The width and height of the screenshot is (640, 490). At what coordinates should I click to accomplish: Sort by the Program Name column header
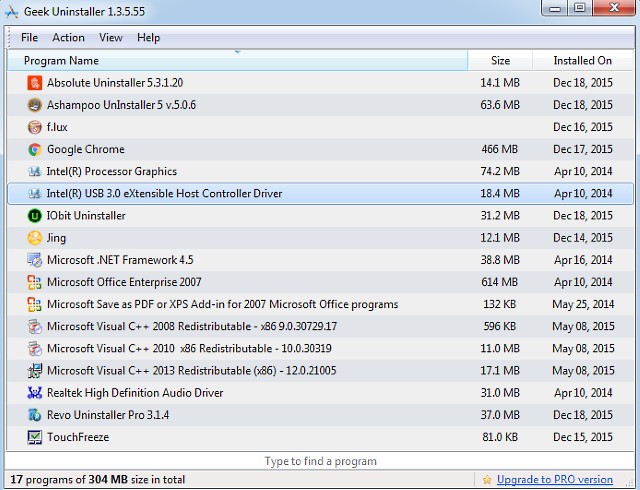coord(237,60)
